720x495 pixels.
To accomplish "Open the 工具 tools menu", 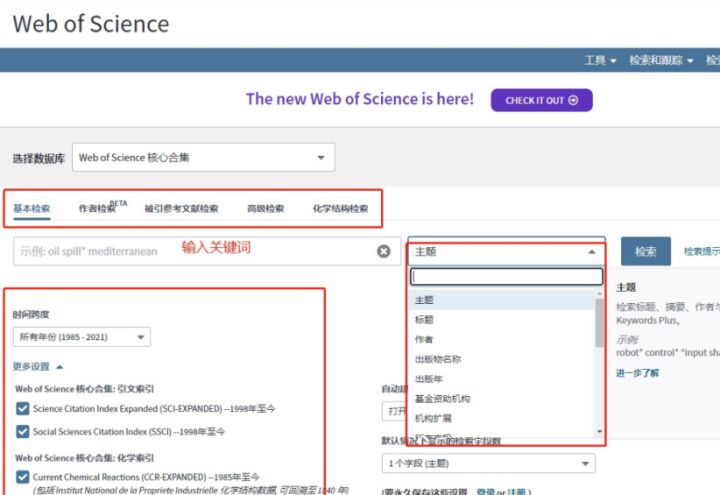I will (600, 60).
